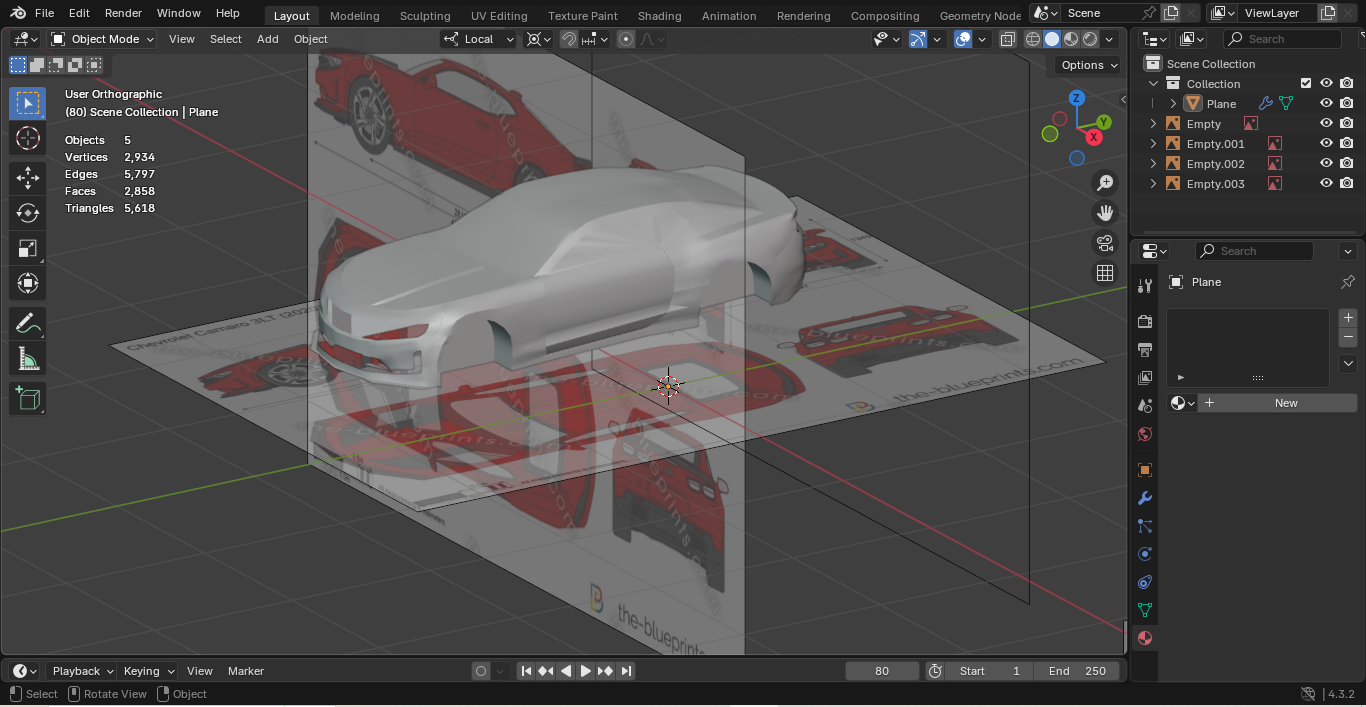
Task: Click the current frame field showing 80
Action: (881, 671)
